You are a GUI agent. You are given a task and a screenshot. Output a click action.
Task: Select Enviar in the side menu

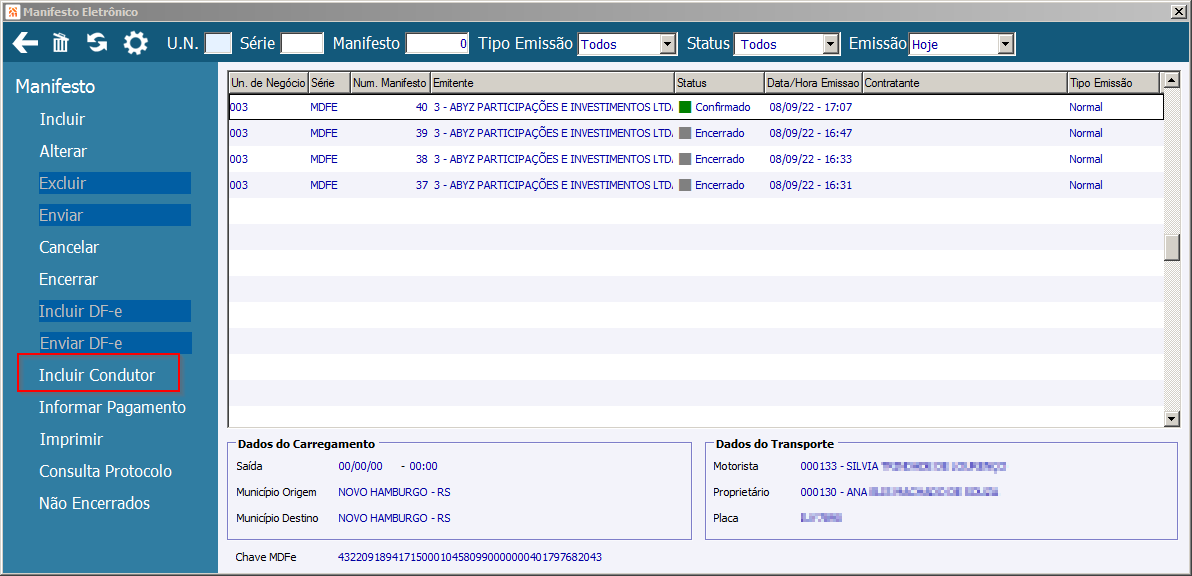[115, 215]
